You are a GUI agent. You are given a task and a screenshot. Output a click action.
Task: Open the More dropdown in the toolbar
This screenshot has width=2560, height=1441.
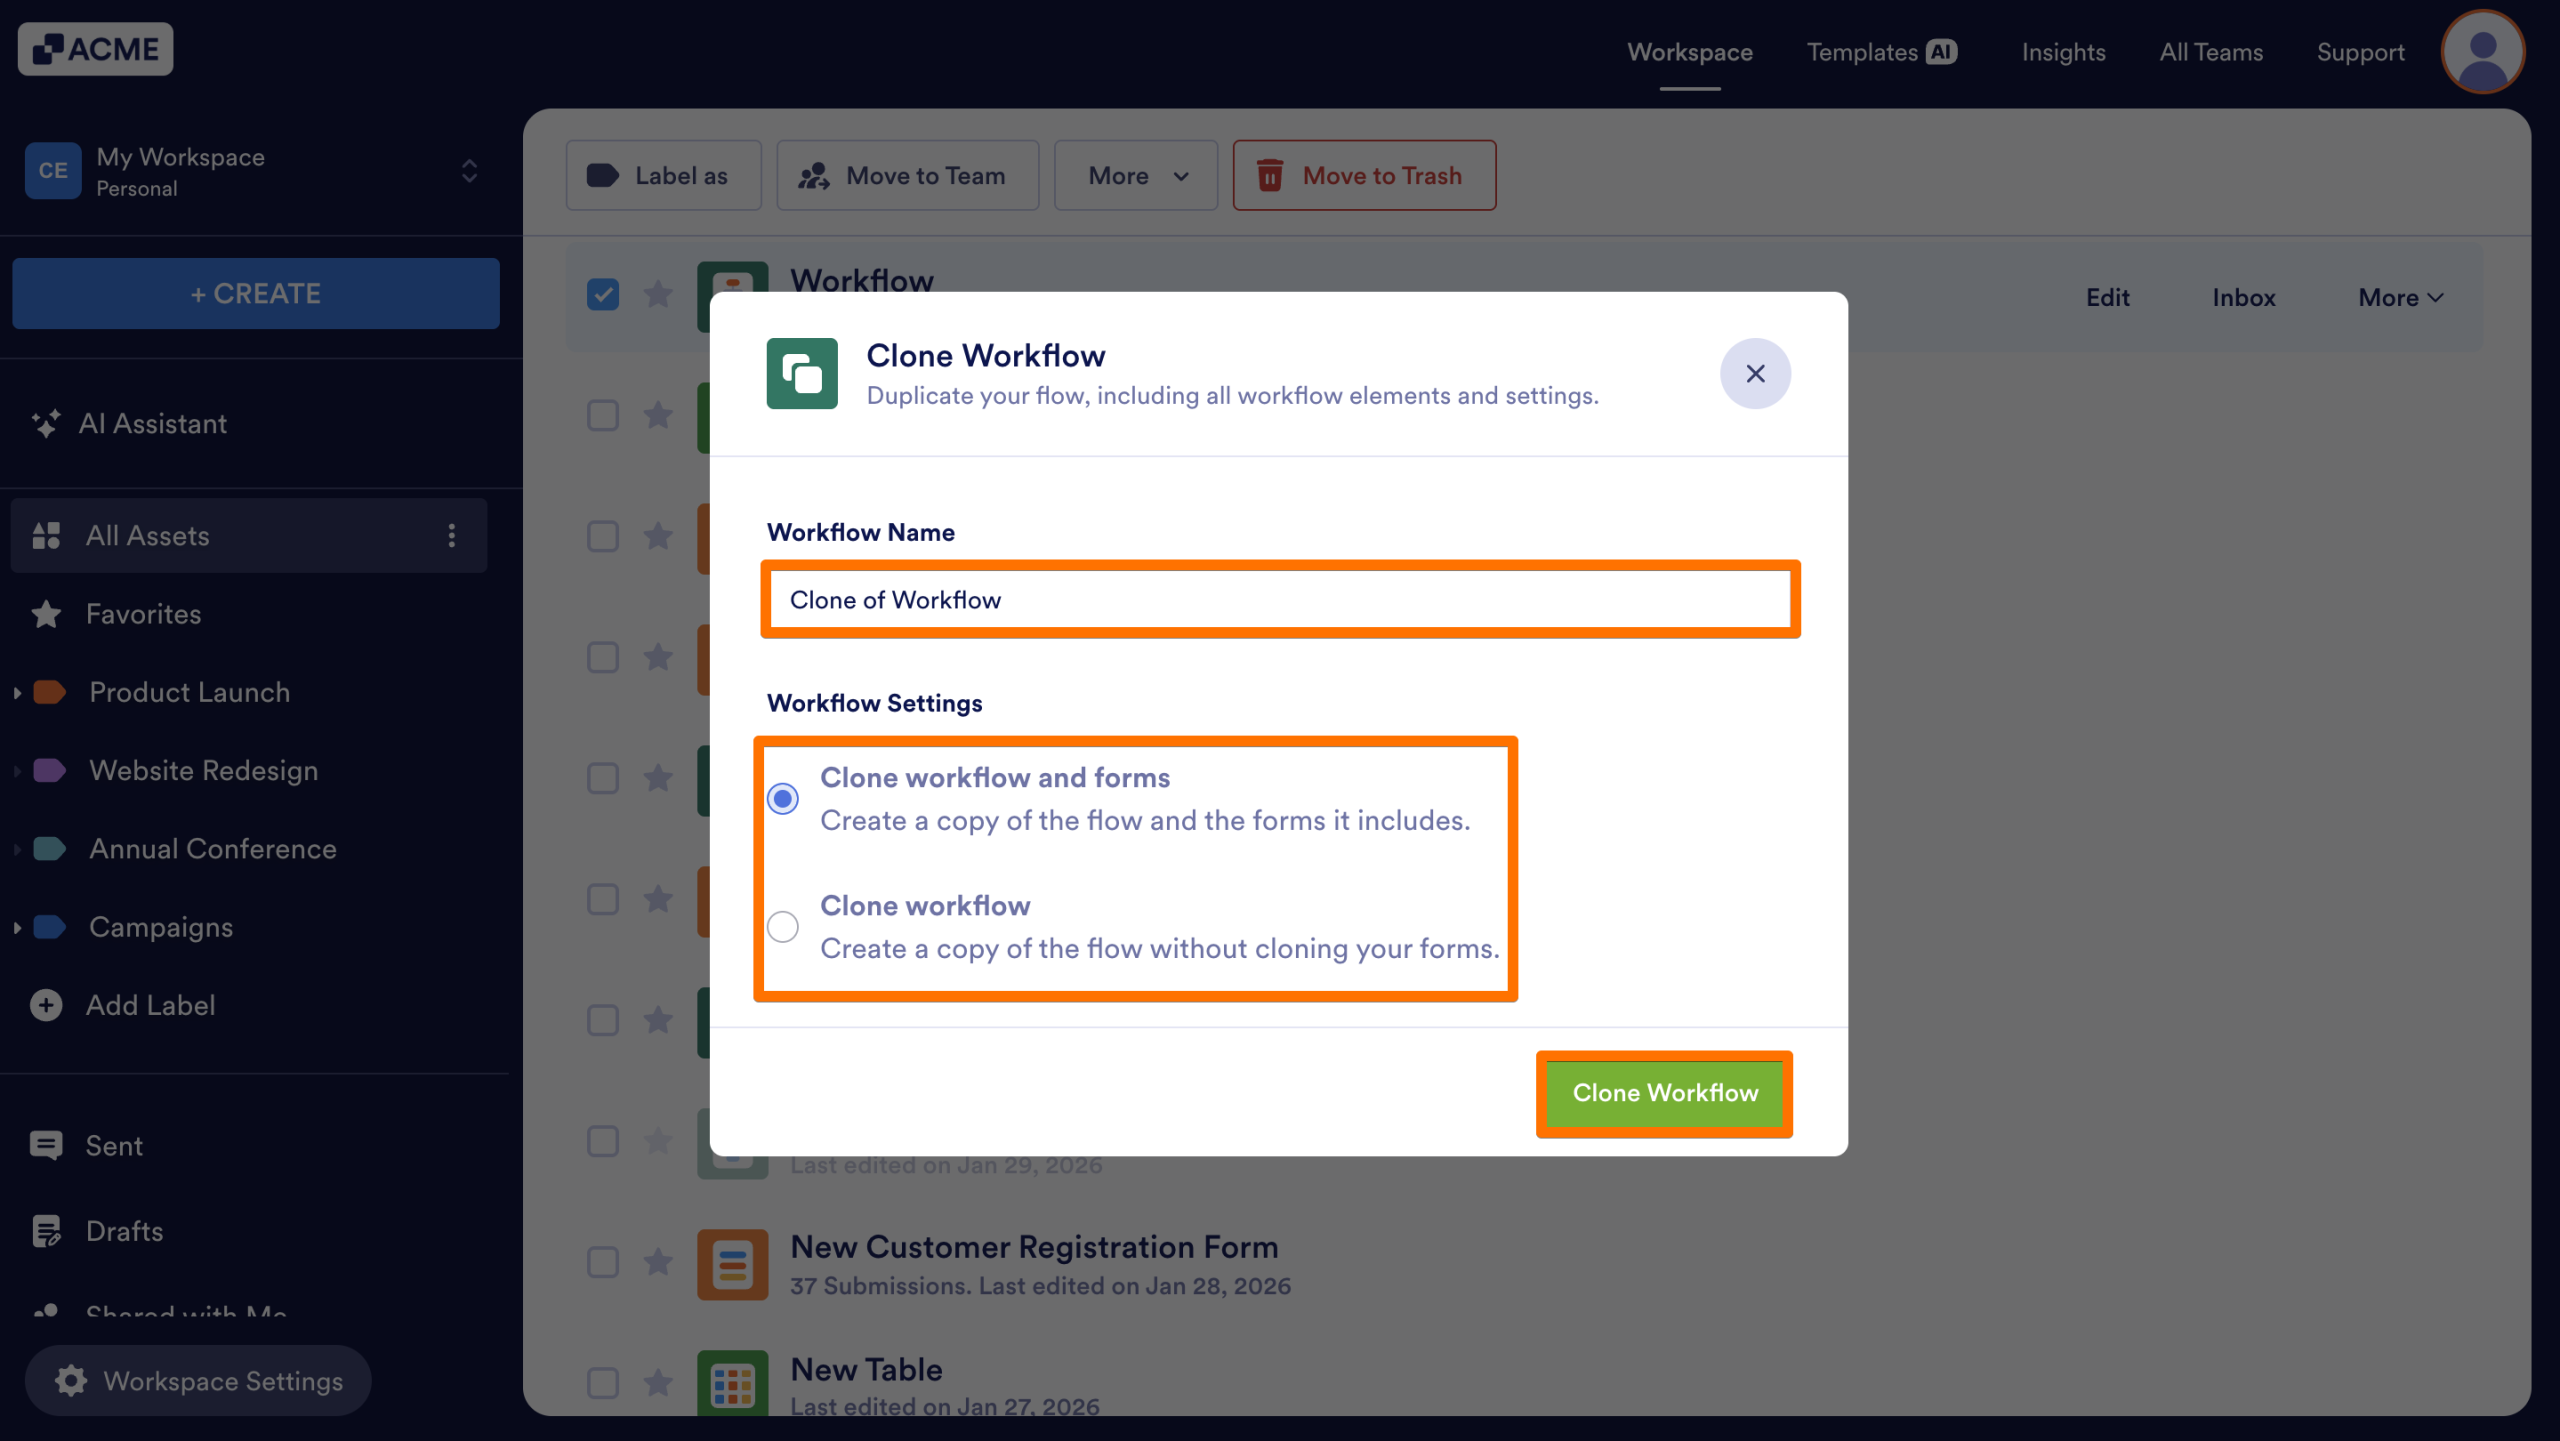tap(1135, 175)
